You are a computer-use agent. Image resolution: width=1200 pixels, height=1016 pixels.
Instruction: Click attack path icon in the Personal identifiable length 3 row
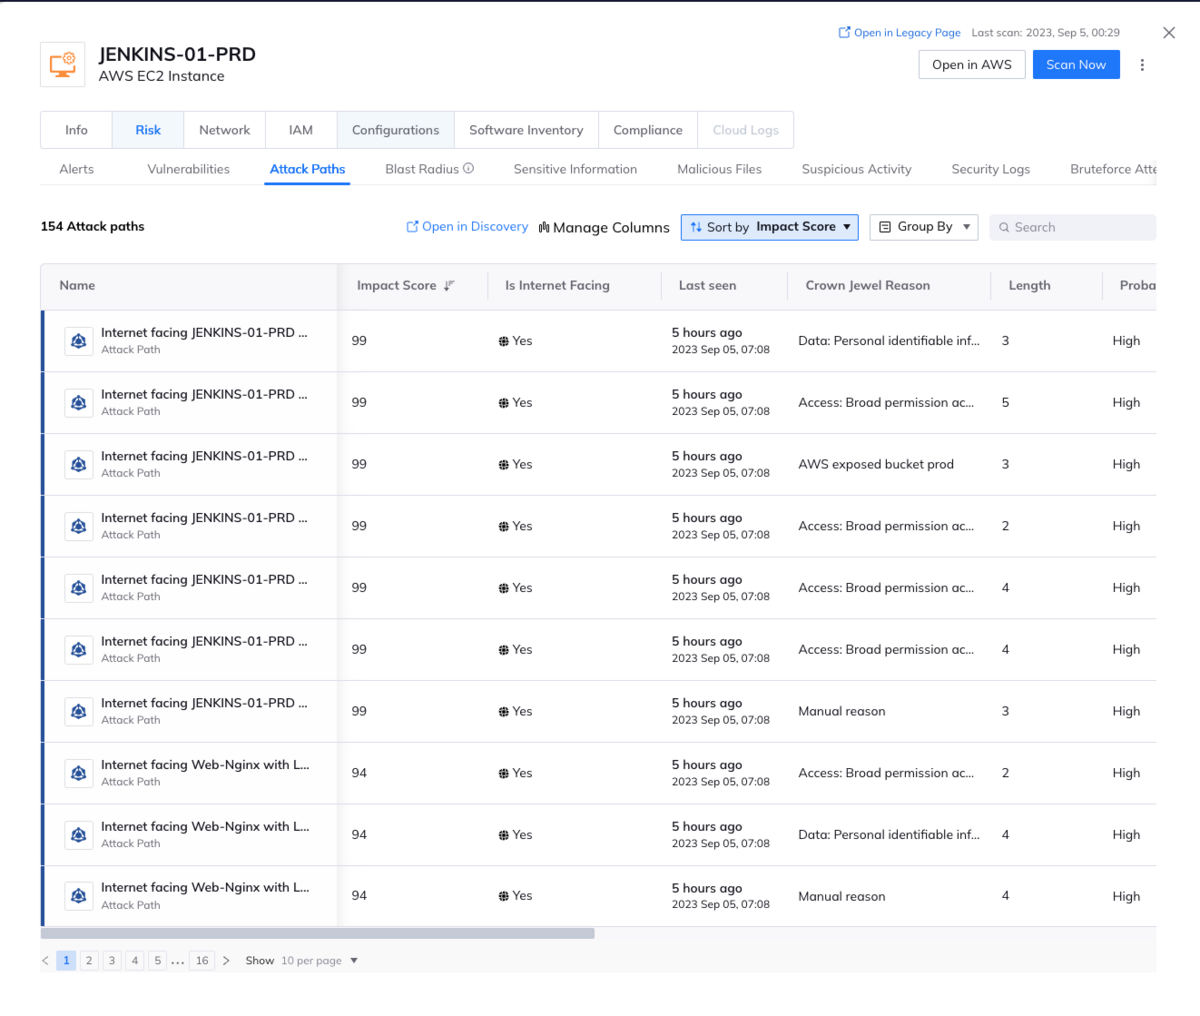coord(78,341)
